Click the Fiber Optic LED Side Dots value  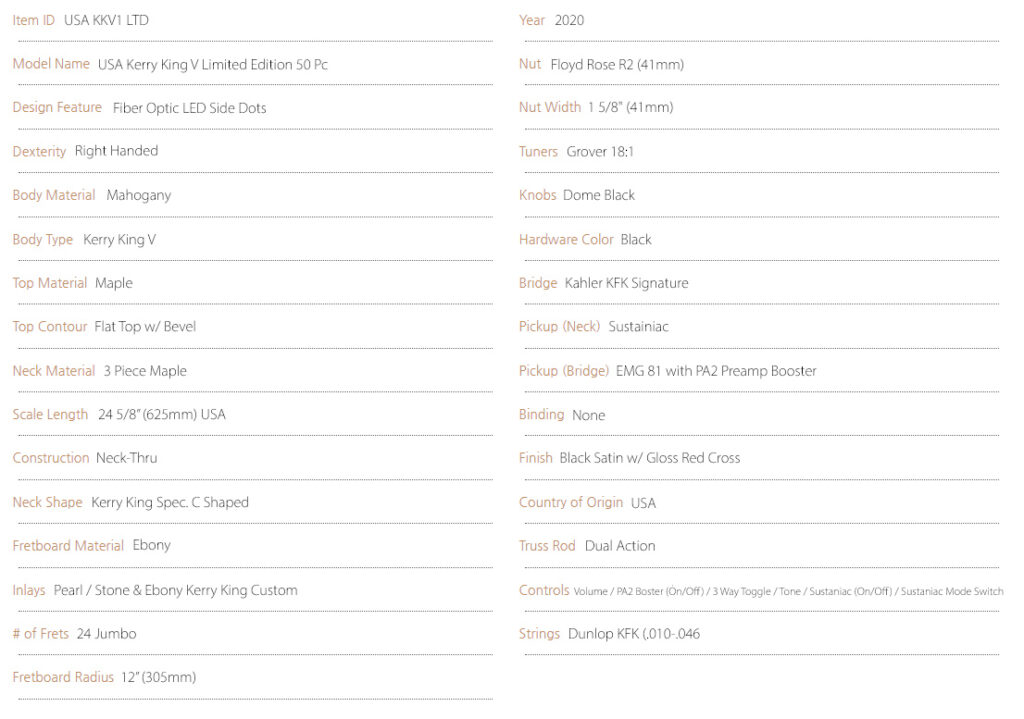(189, 108)
